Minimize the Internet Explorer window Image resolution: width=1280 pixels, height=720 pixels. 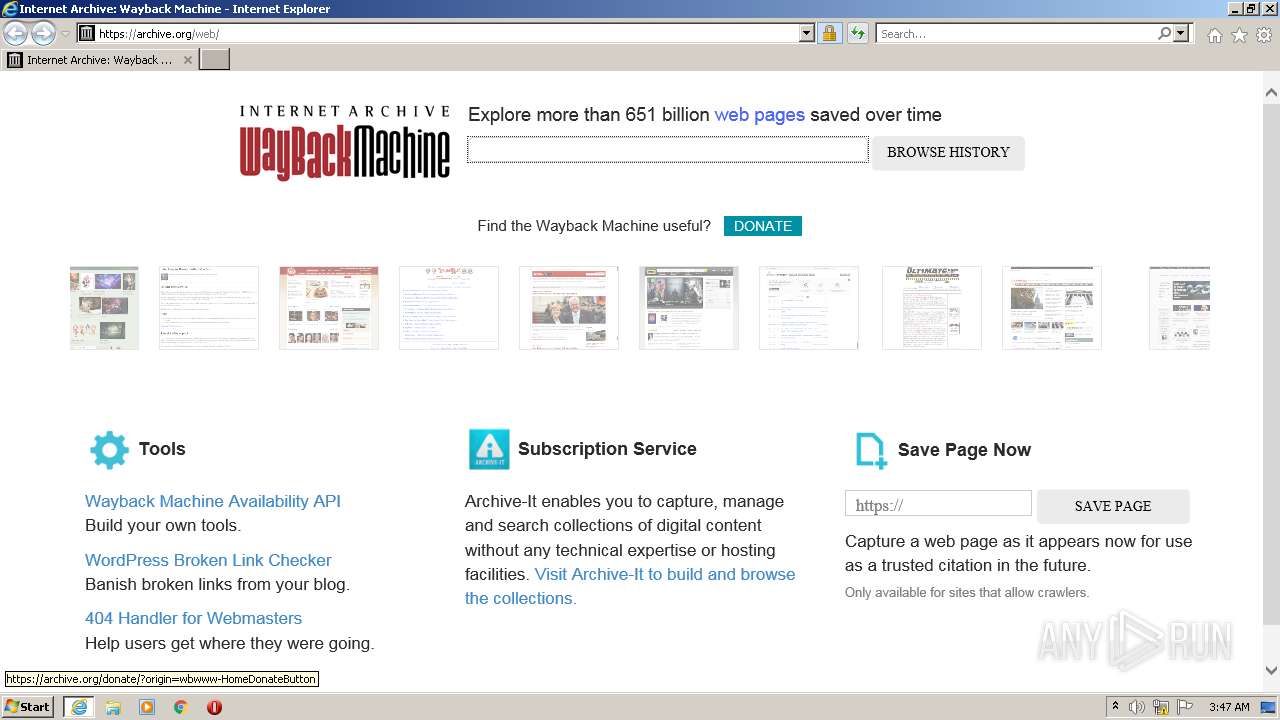[1235, 9]
